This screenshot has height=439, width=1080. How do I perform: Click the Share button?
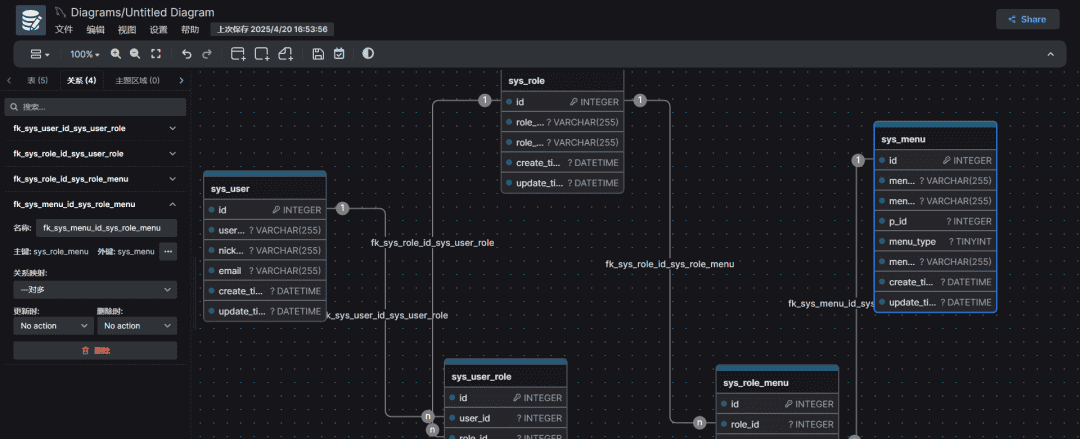pyautogui.click(x=1027, y=19)
